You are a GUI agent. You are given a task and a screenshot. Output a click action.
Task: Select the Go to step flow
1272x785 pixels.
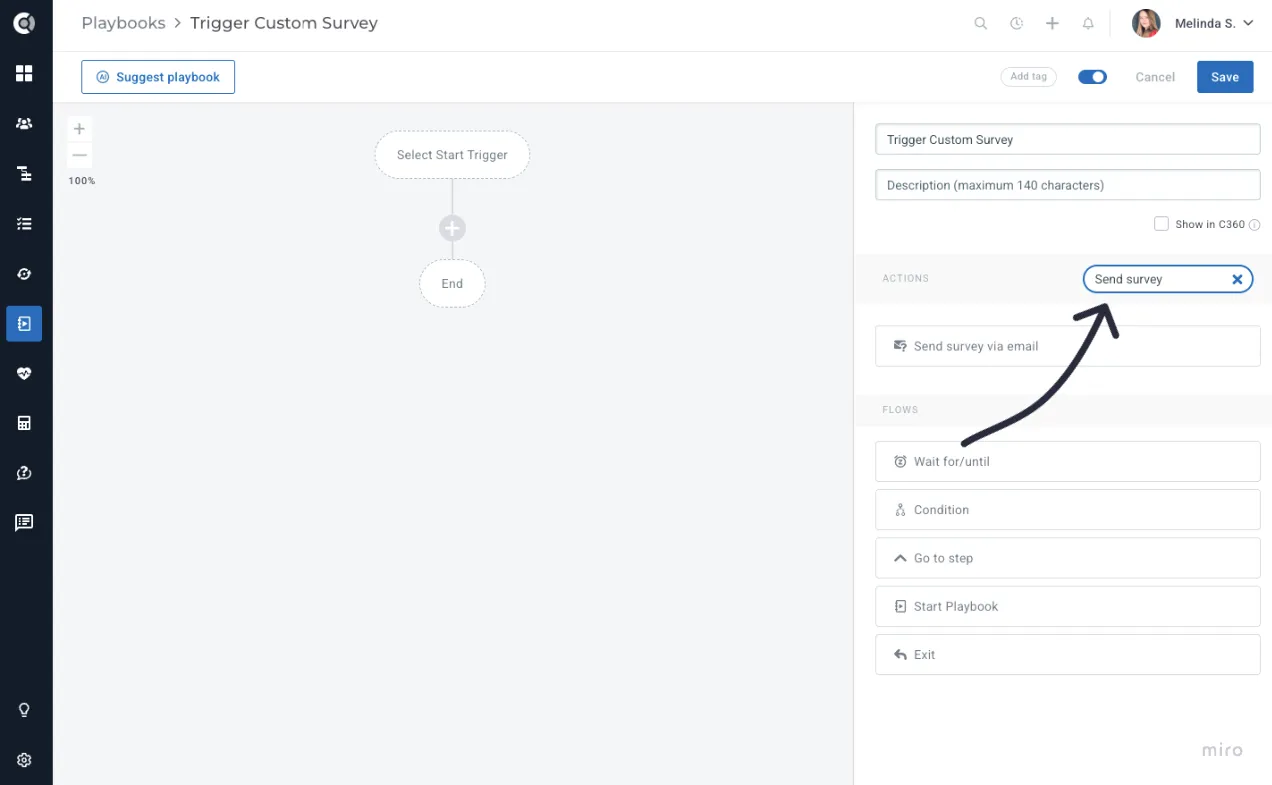(1067, 558)
